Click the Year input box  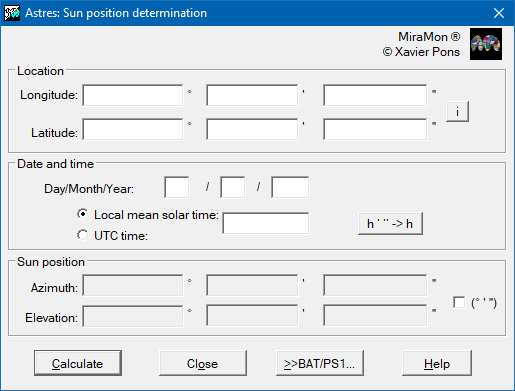290,187
